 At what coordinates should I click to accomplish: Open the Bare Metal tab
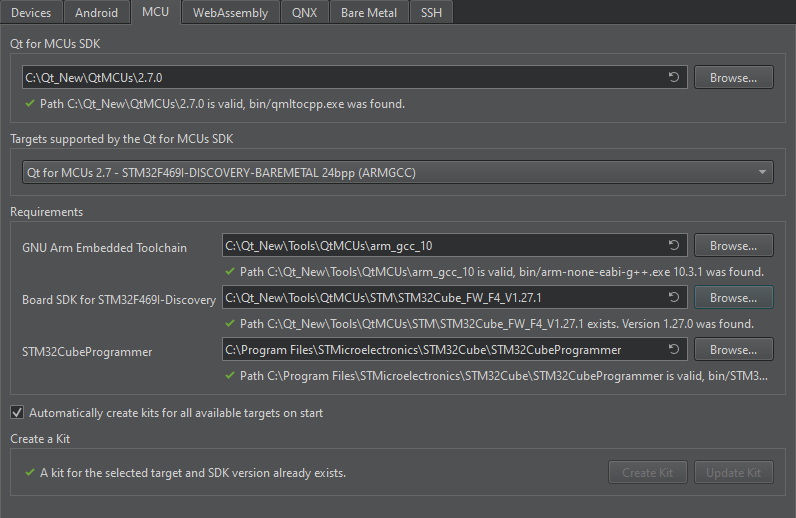pos(367,13)
